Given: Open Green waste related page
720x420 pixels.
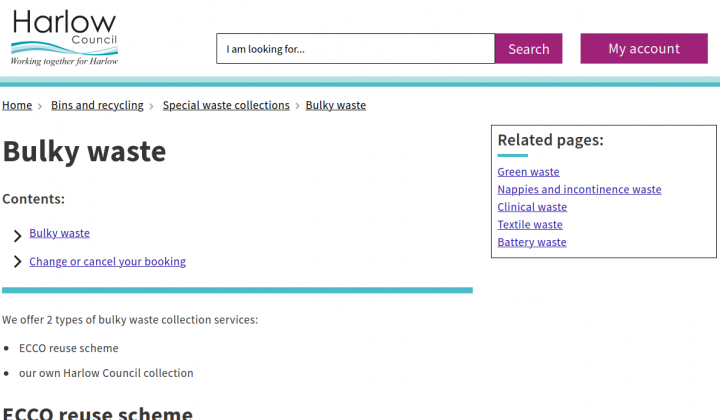Looking at the screenshot, I should click(529, 172).
